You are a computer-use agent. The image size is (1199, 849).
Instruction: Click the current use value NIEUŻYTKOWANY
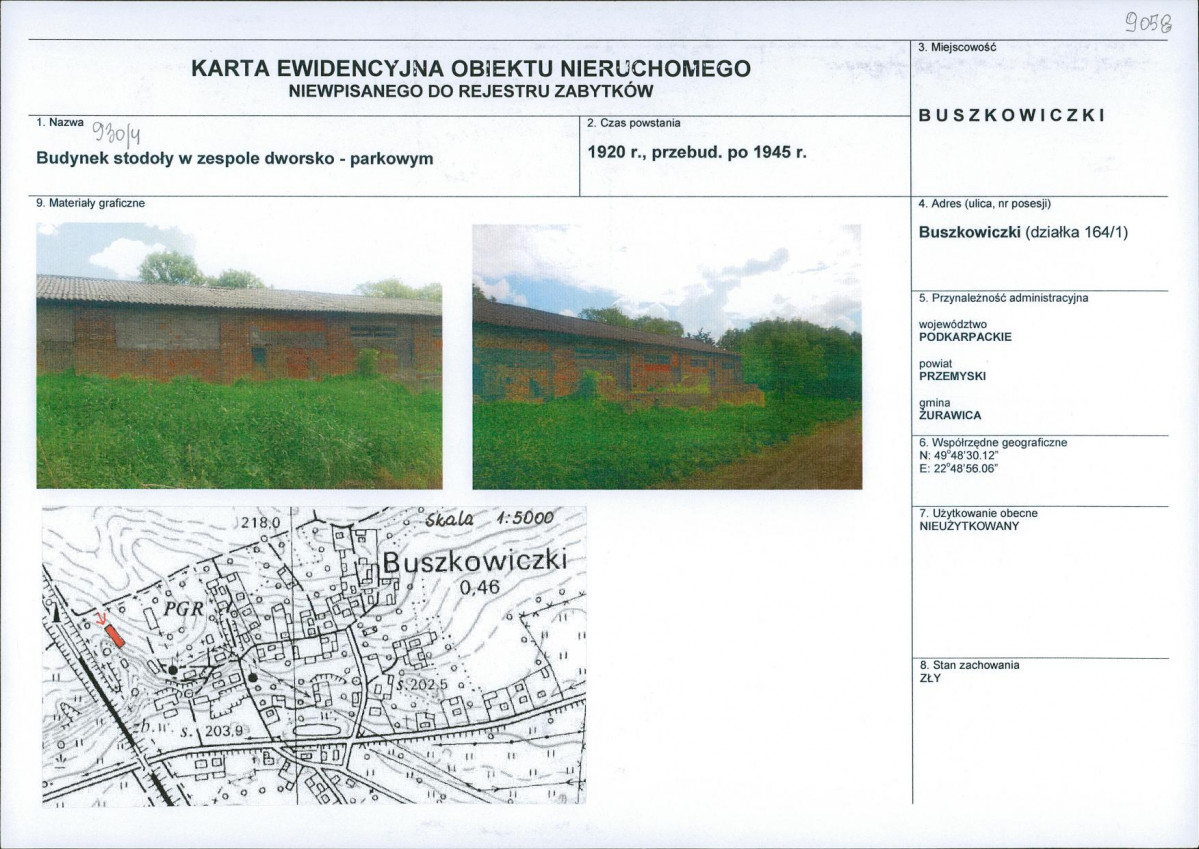click(968, 526)
